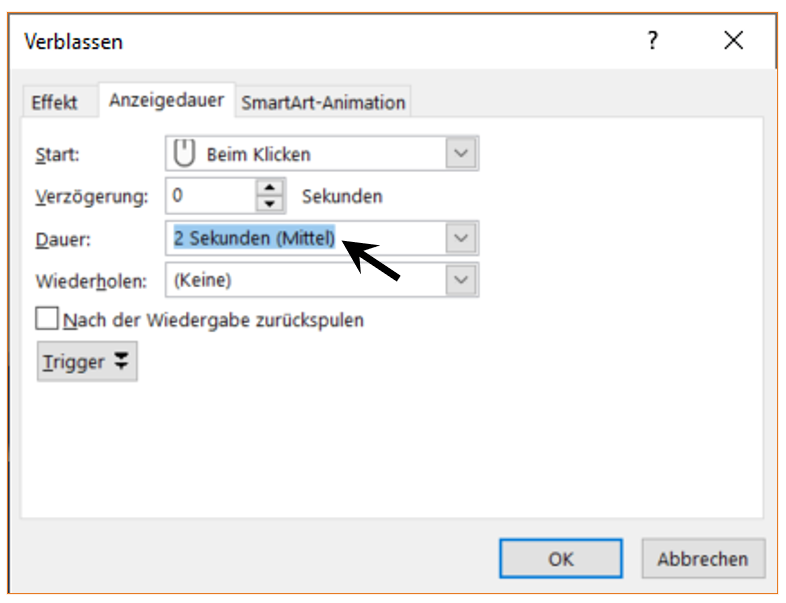Viewport: 786px width, 603px height.
Task: Click inside the Verzögerung number field
Action: pos(208,196)
